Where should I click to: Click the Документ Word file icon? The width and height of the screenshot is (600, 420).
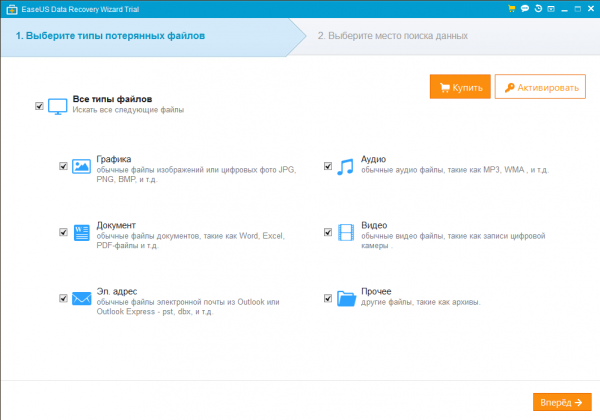82,233
